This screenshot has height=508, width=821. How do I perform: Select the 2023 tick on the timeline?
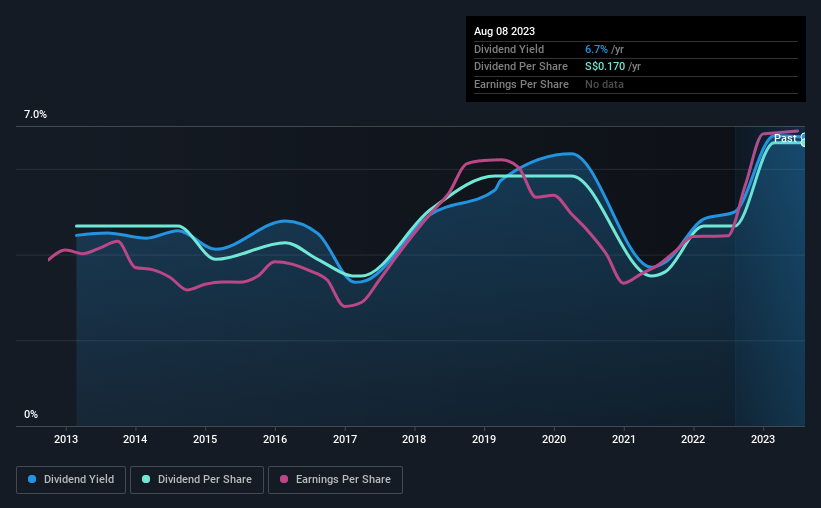763,439
